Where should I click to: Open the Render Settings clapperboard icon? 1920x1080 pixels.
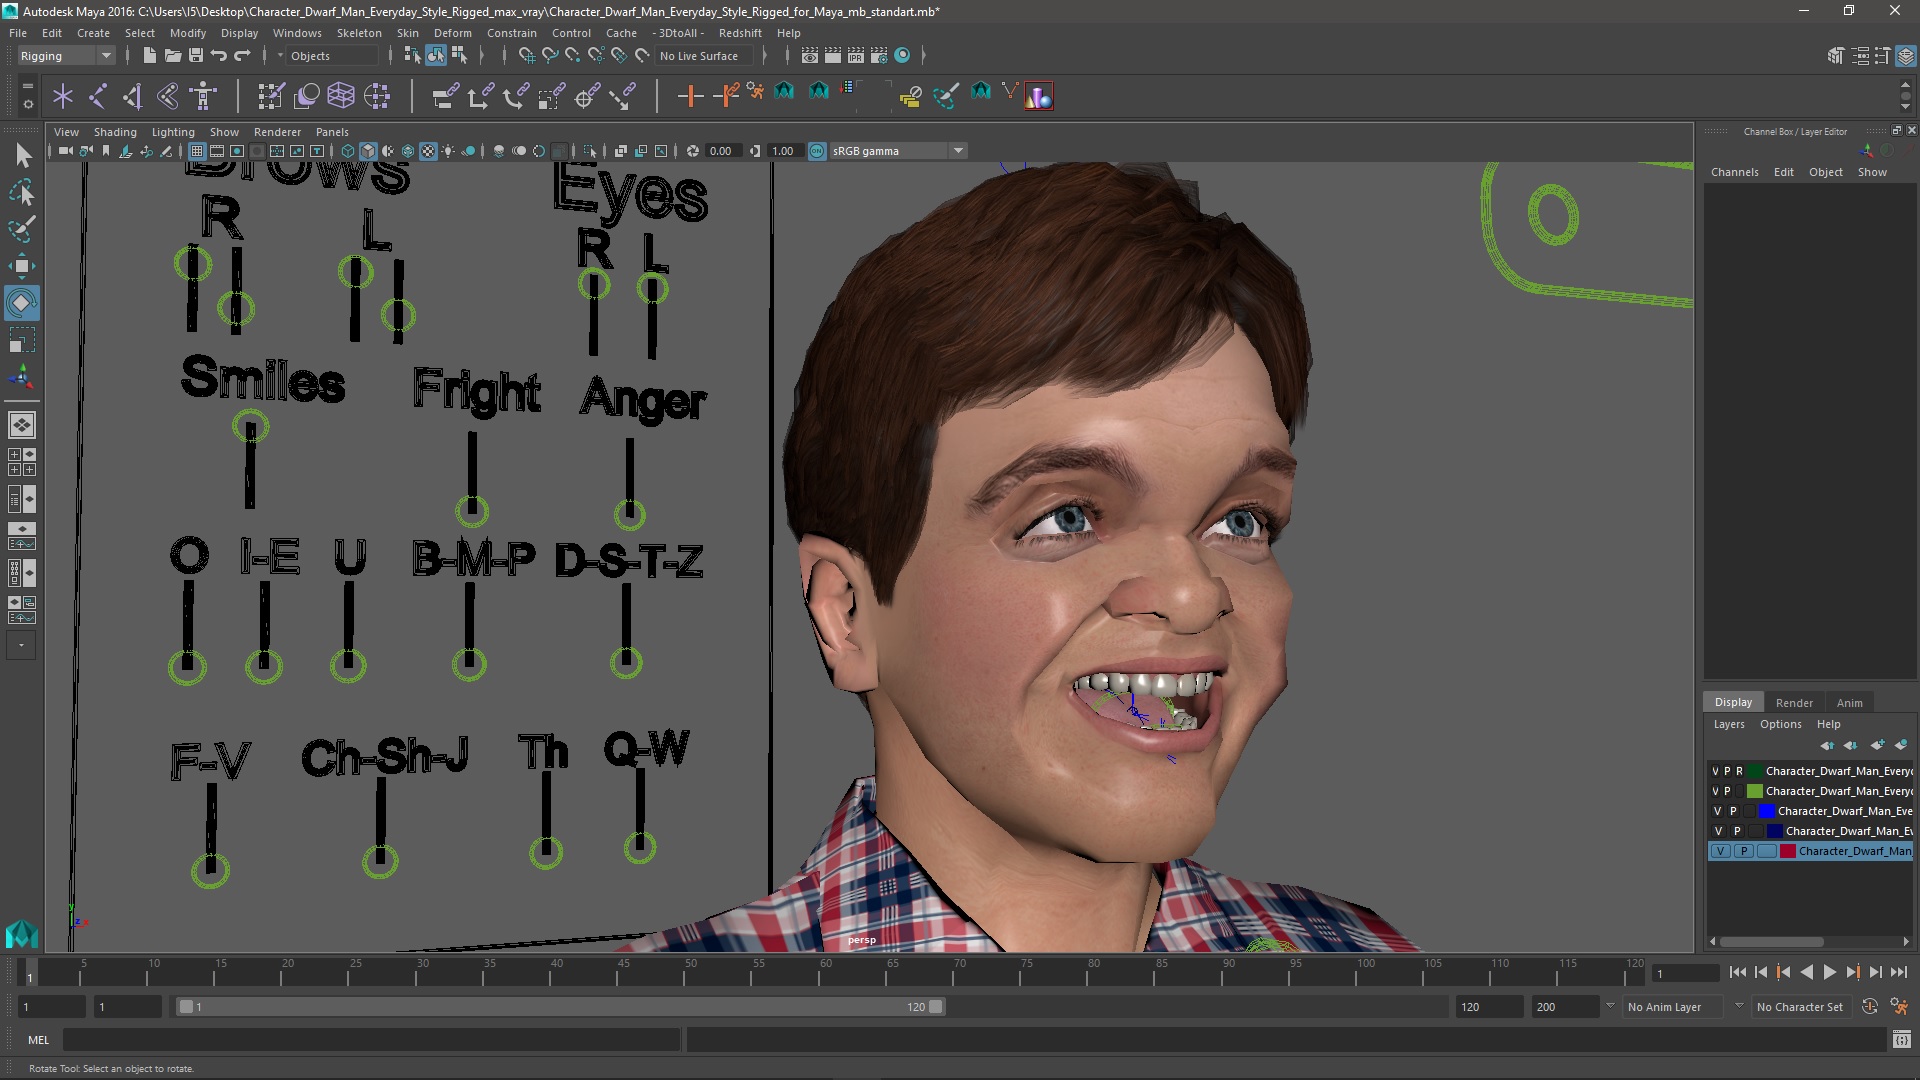[879, 55]
